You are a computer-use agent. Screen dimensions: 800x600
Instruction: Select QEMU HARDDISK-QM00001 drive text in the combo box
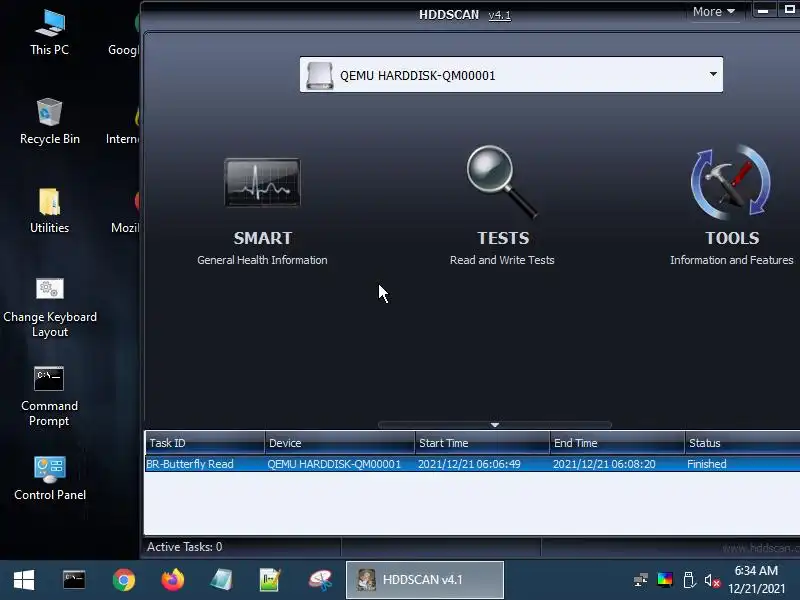(418, 76)
